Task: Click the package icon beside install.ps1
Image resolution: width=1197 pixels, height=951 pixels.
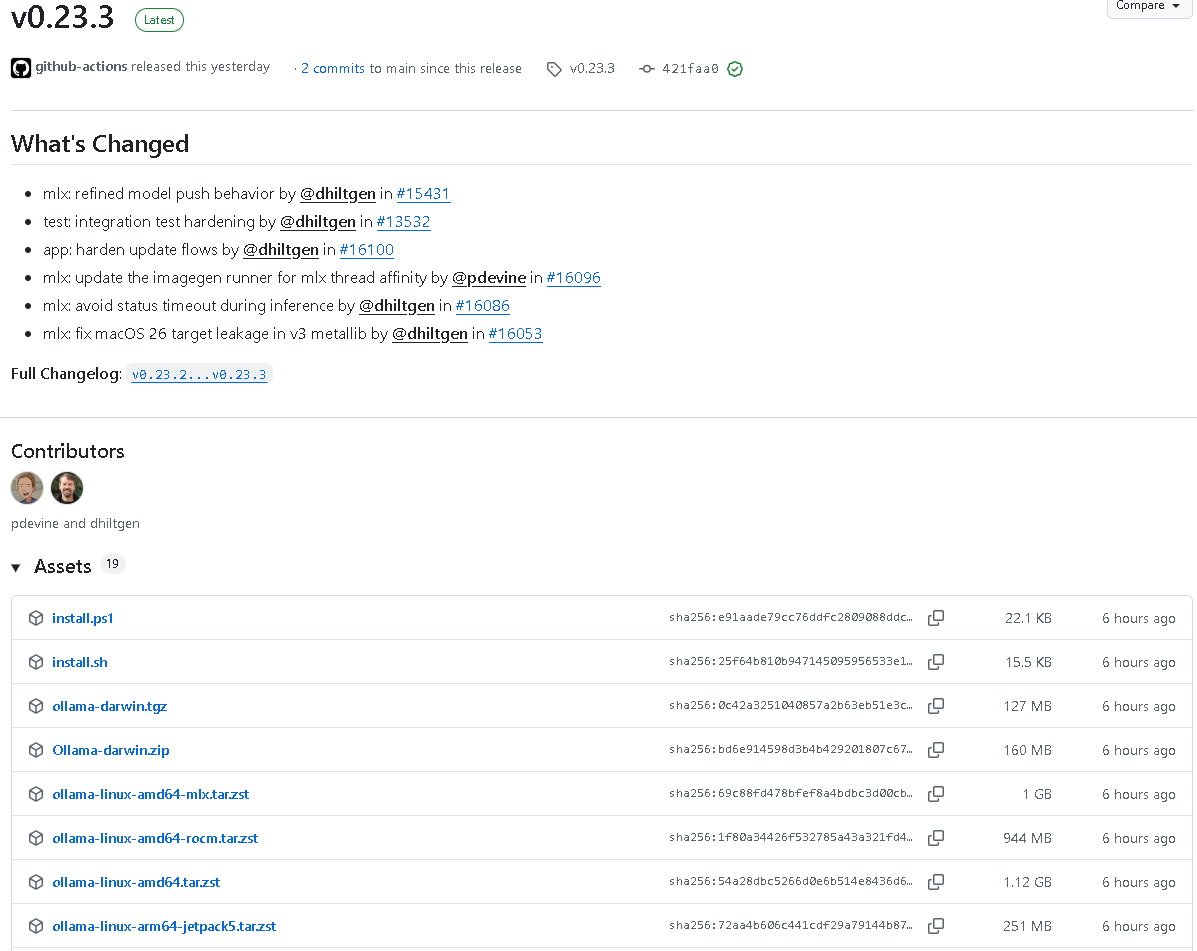Action: (x=36, y=618)
